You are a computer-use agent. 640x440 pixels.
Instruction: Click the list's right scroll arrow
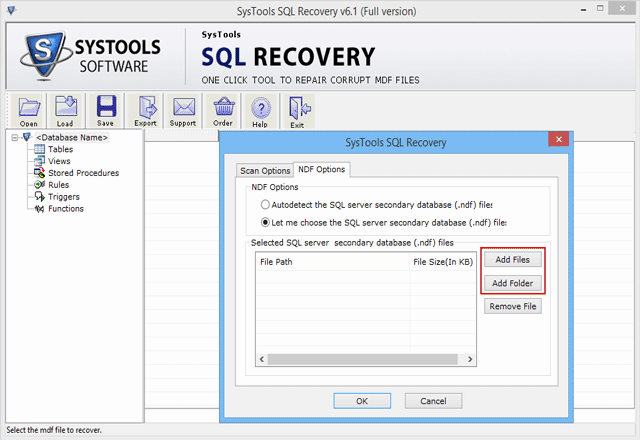pos(470,359)
